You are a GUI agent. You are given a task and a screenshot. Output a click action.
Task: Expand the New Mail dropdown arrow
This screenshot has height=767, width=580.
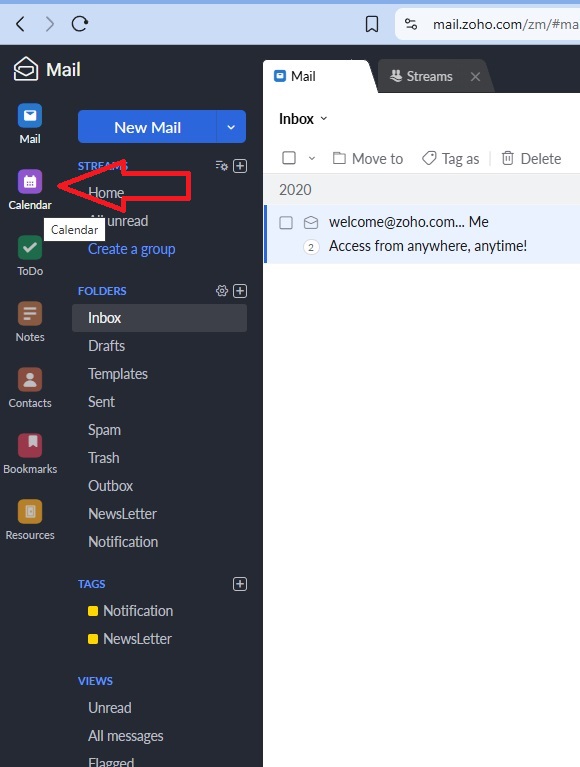pyautogui.click(x=231, y=127)
